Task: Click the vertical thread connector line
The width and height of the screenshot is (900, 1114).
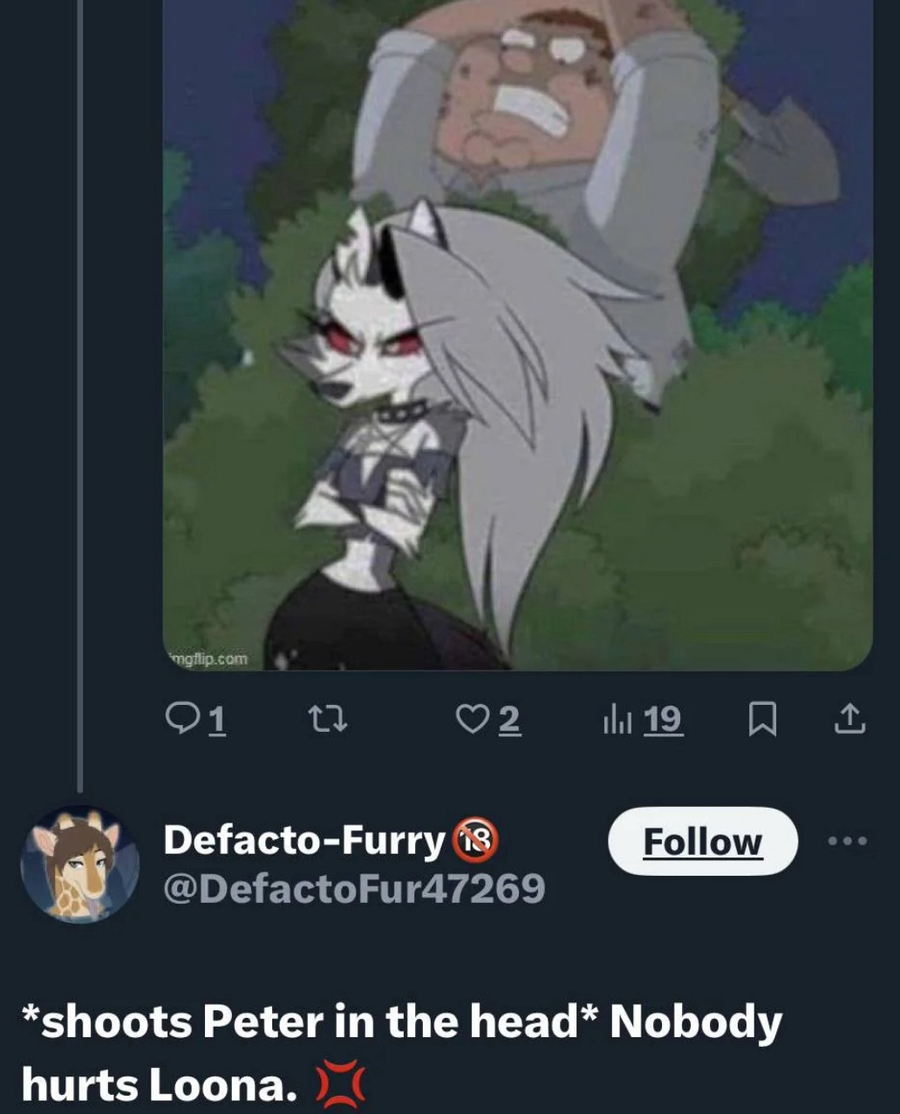Action: click(x=80, y=400)
